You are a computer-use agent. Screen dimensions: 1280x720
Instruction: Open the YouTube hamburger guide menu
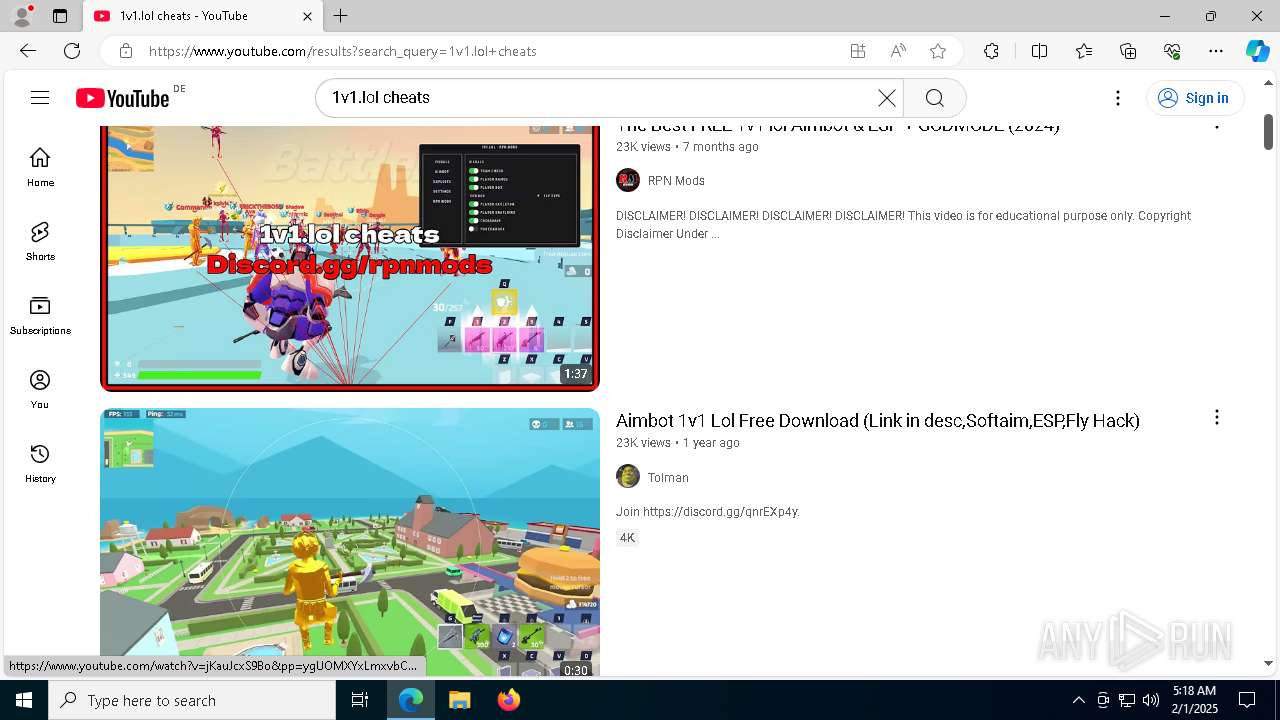pyautogui.click(x=40, y=97)
